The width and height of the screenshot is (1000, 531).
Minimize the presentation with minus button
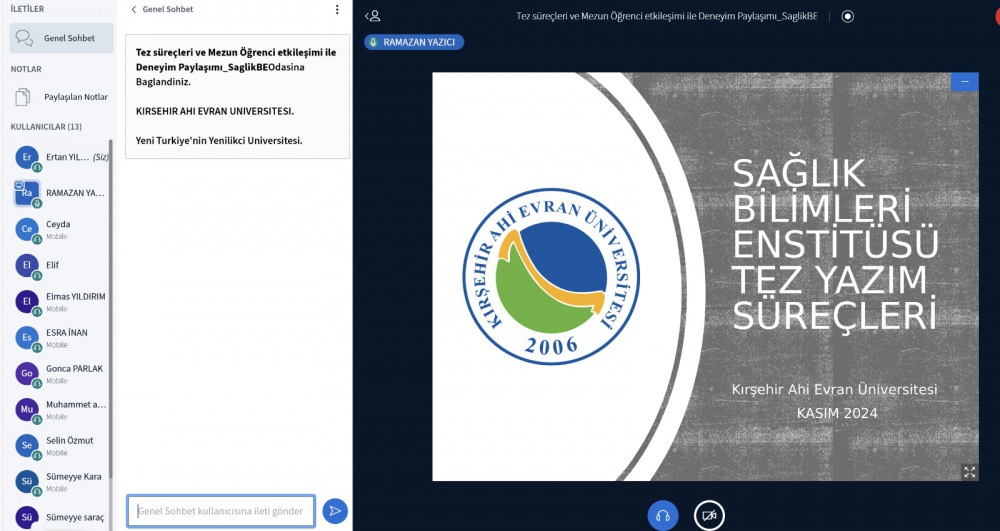pyautogui.click(x=964, y=82)
